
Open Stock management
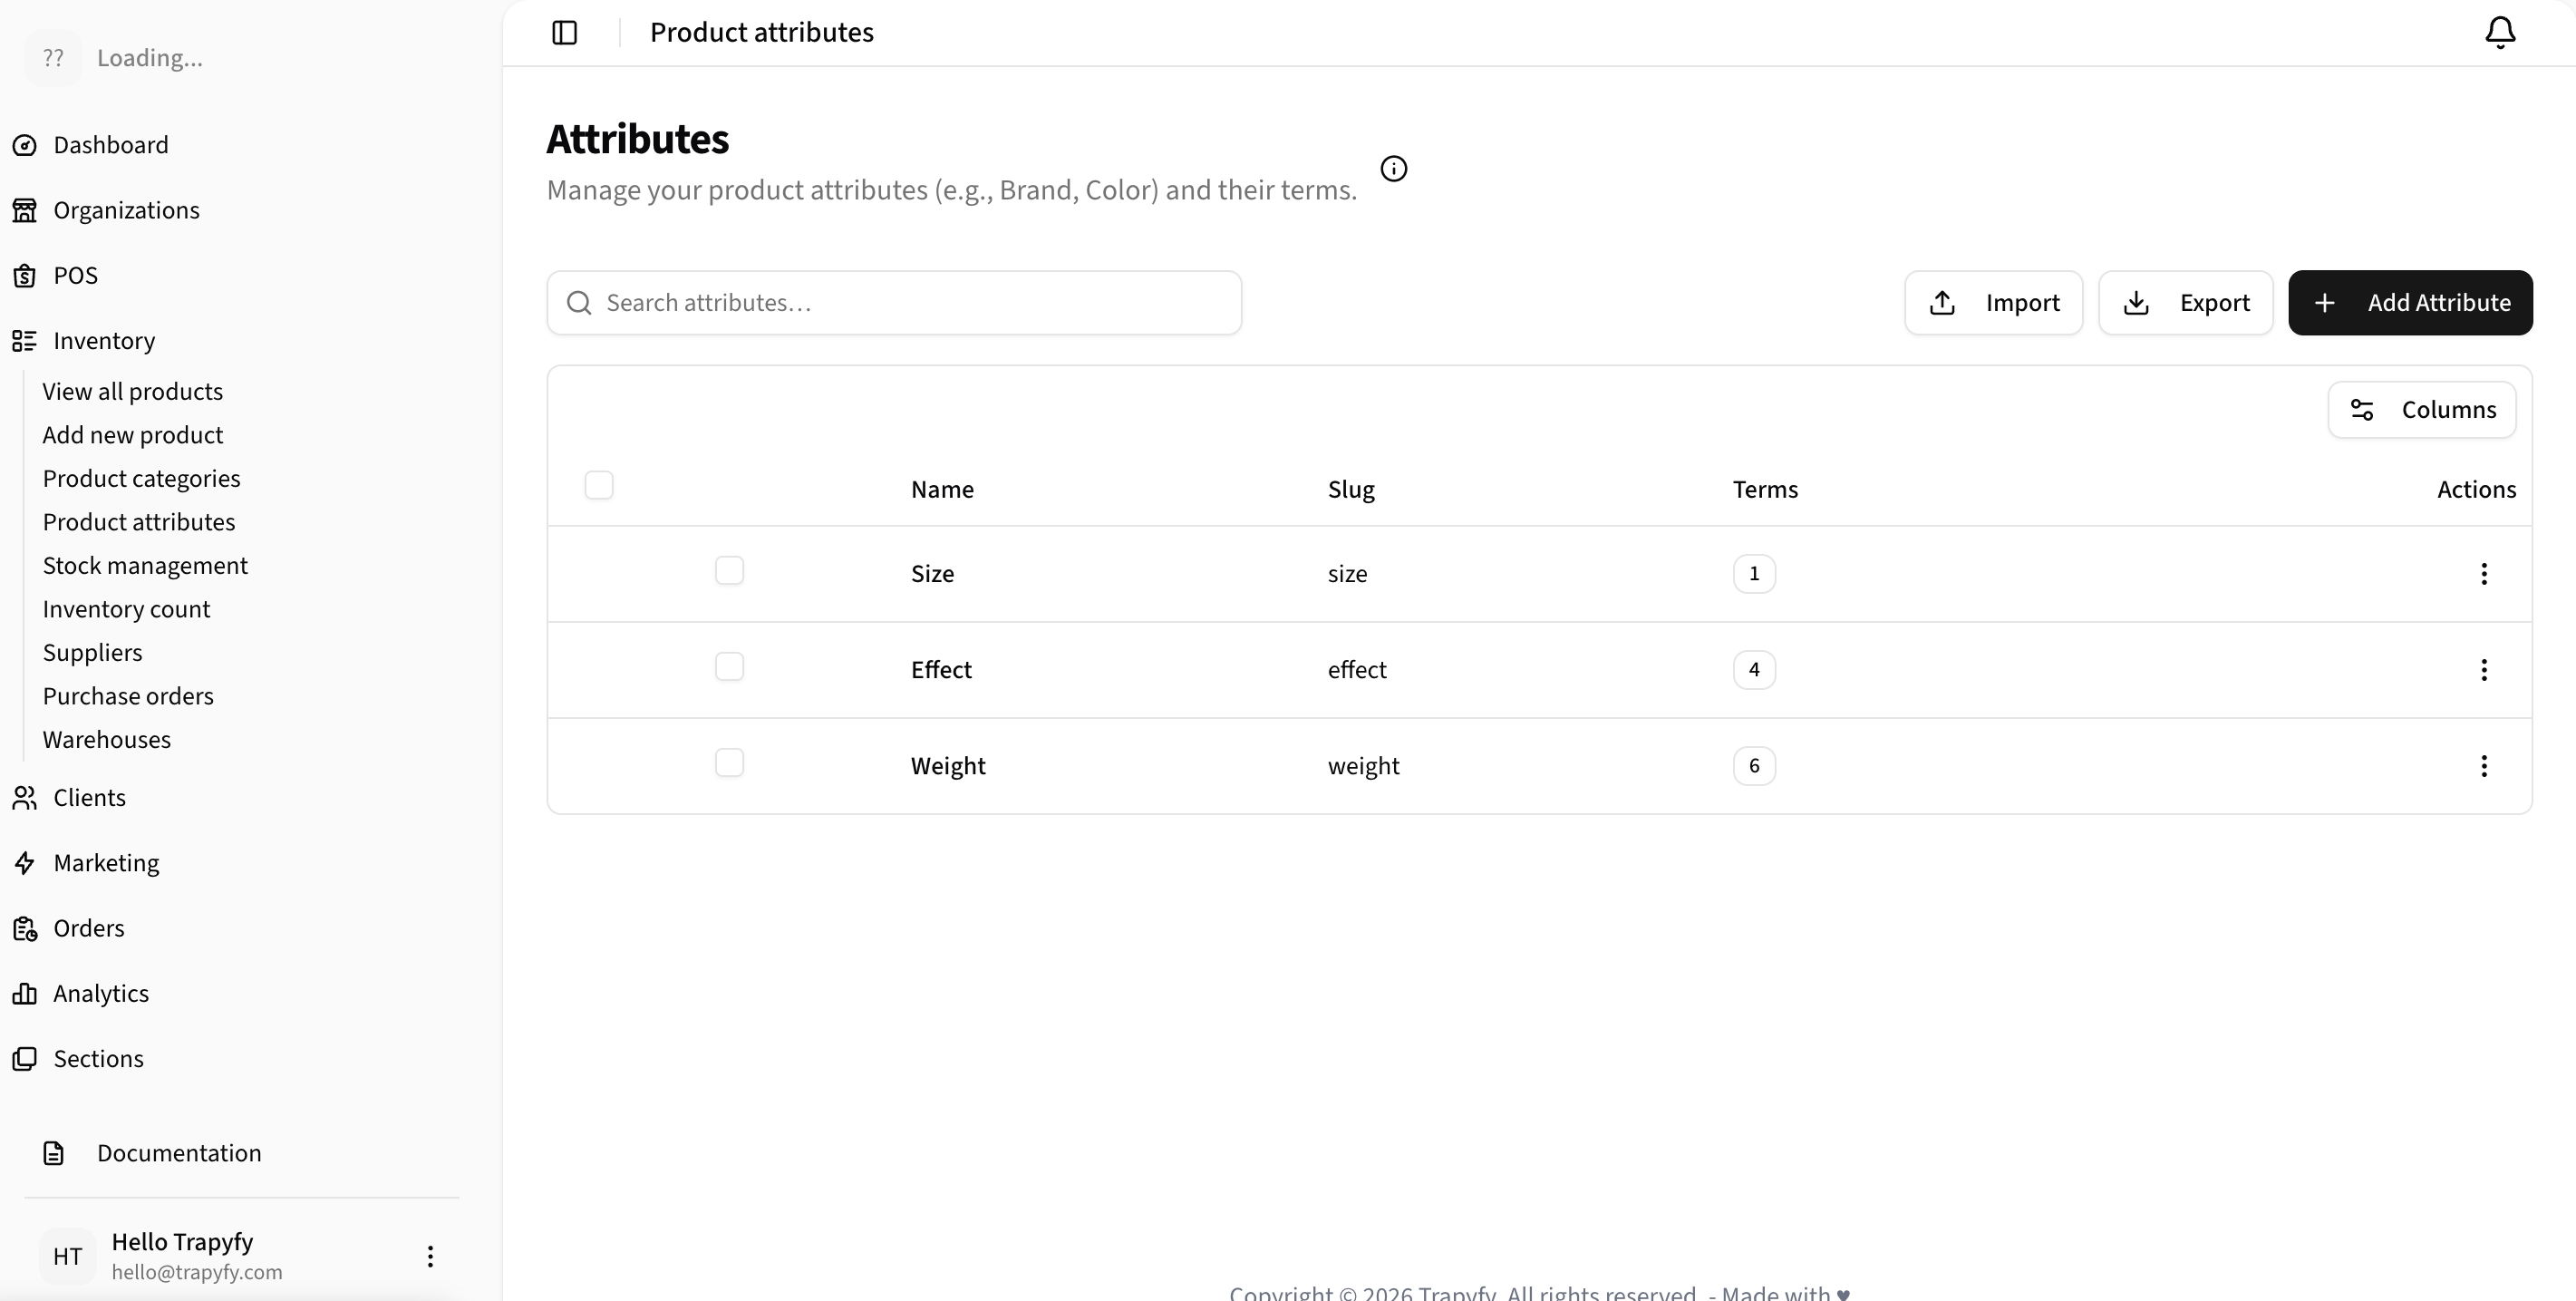point(145,566)
